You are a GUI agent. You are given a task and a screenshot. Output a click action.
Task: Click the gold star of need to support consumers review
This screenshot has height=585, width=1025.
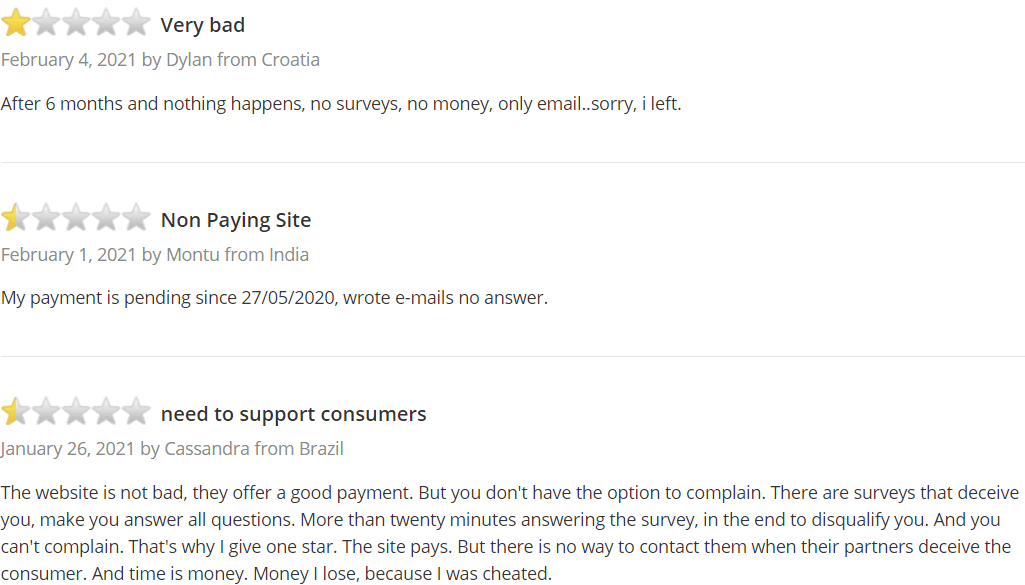pos(16,412)
